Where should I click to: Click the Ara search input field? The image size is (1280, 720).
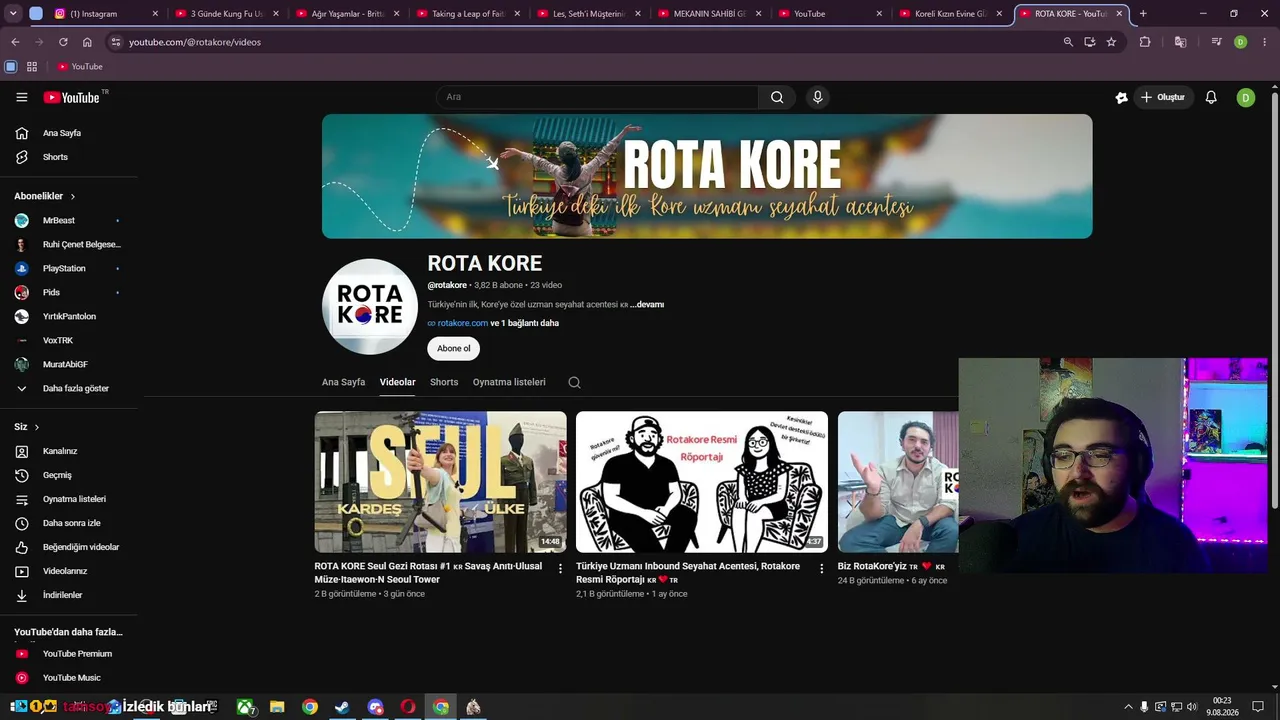(597, 97)
